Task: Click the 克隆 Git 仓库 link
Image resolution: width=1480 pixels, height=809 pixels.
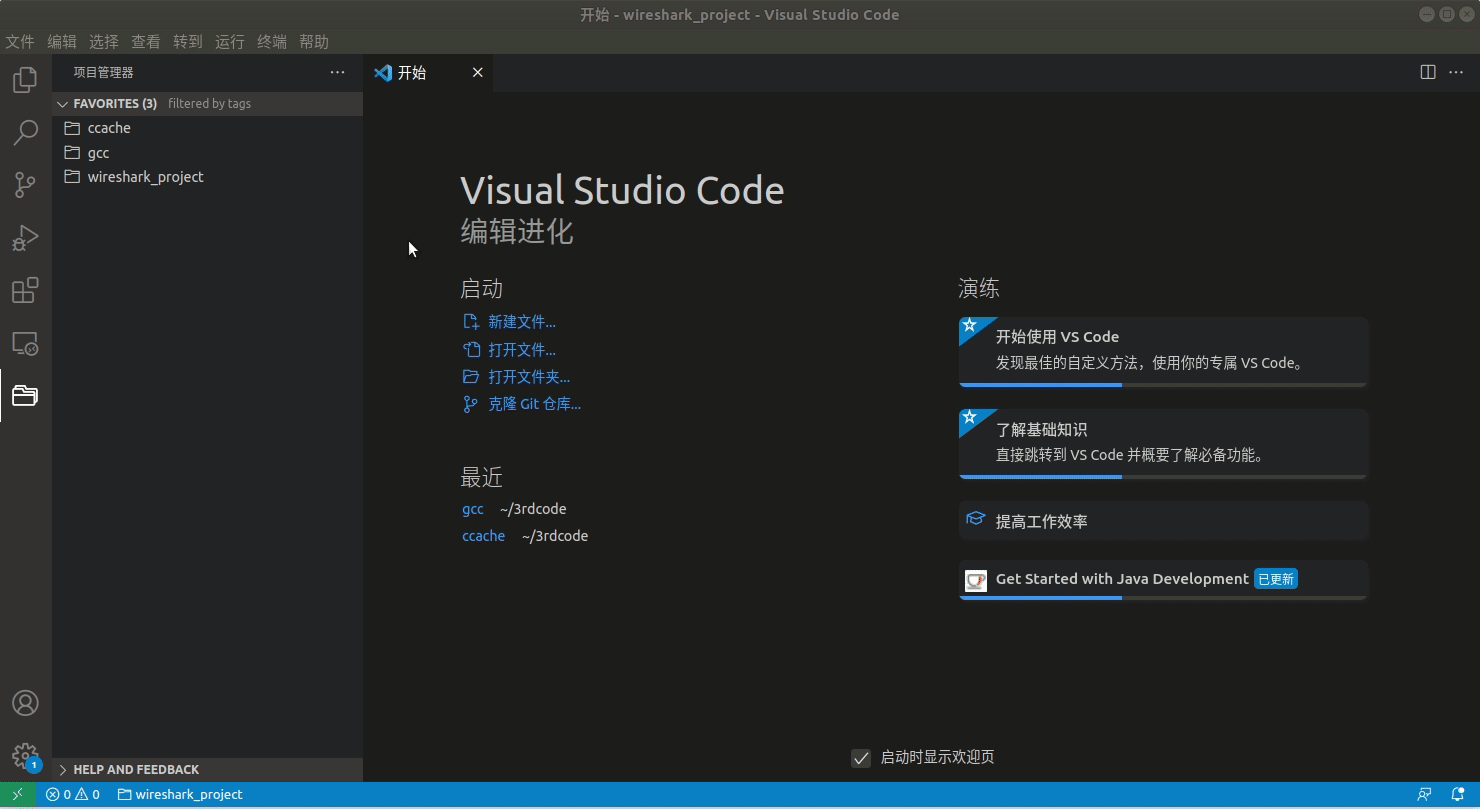Action: click(x=534, y=404)
